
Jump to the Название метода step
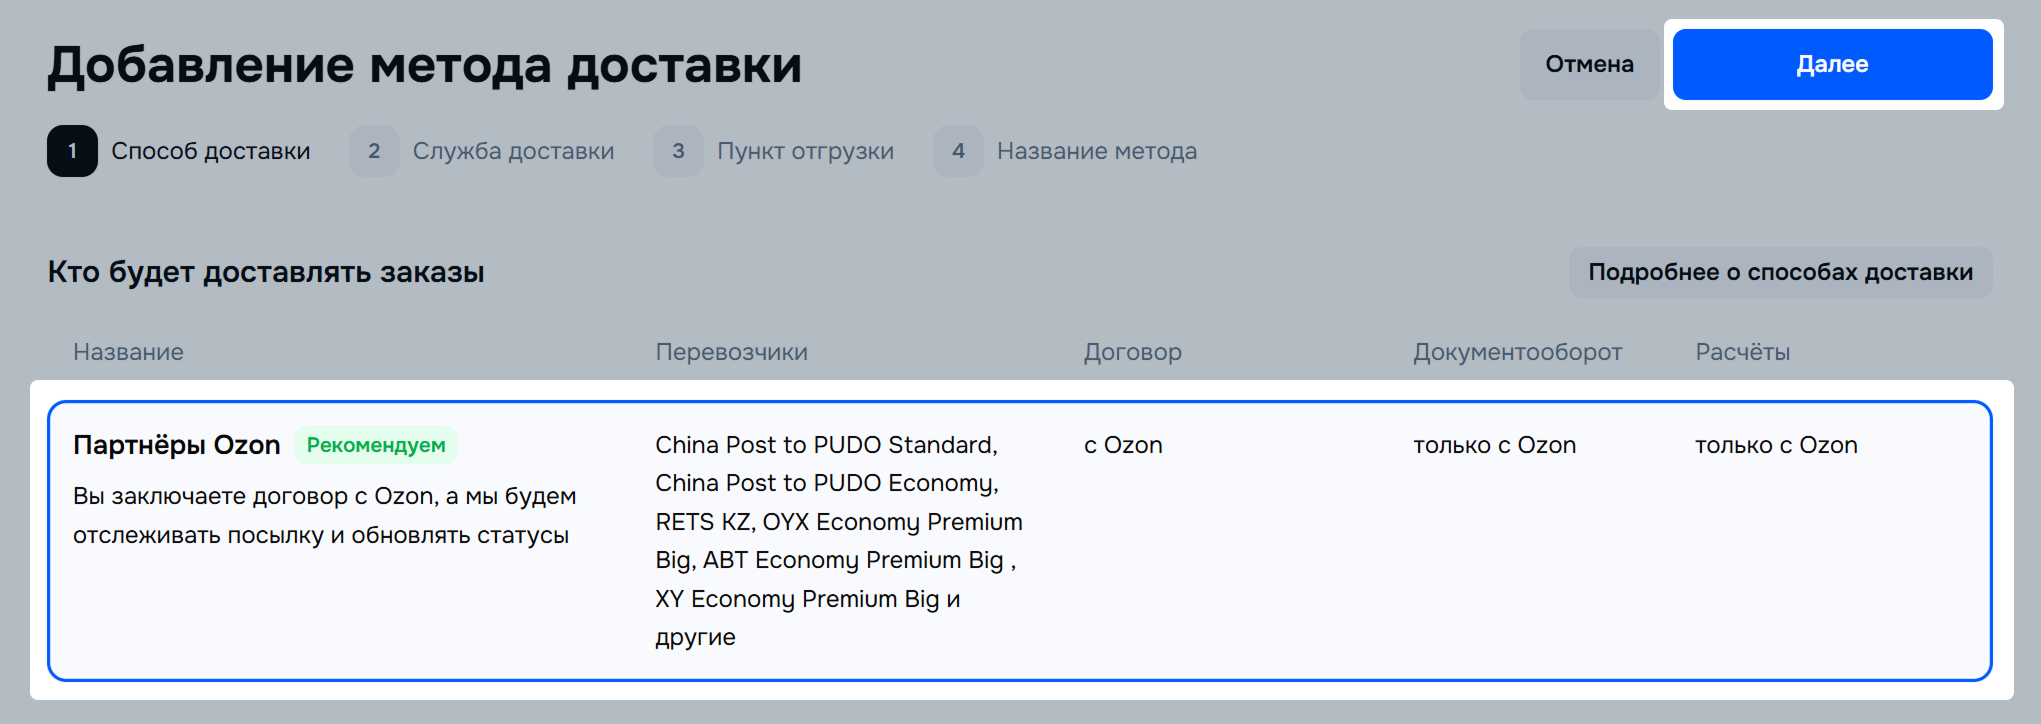(x=1096, y=151)
